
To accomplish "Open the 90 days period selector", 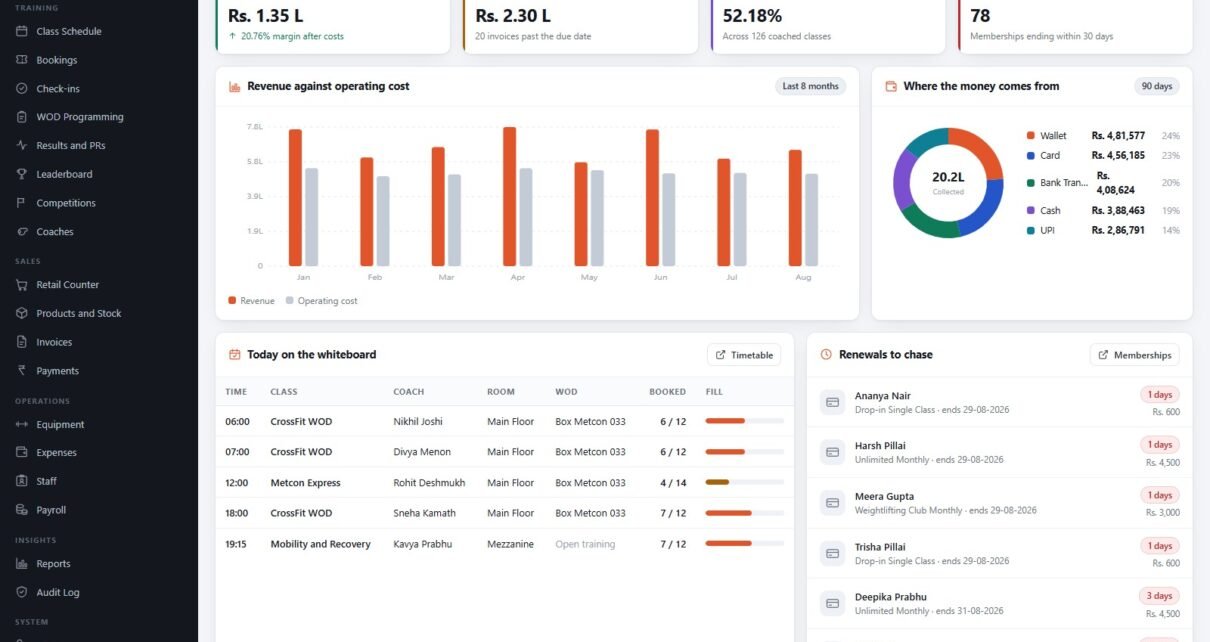I will (x=1156, y=86).
